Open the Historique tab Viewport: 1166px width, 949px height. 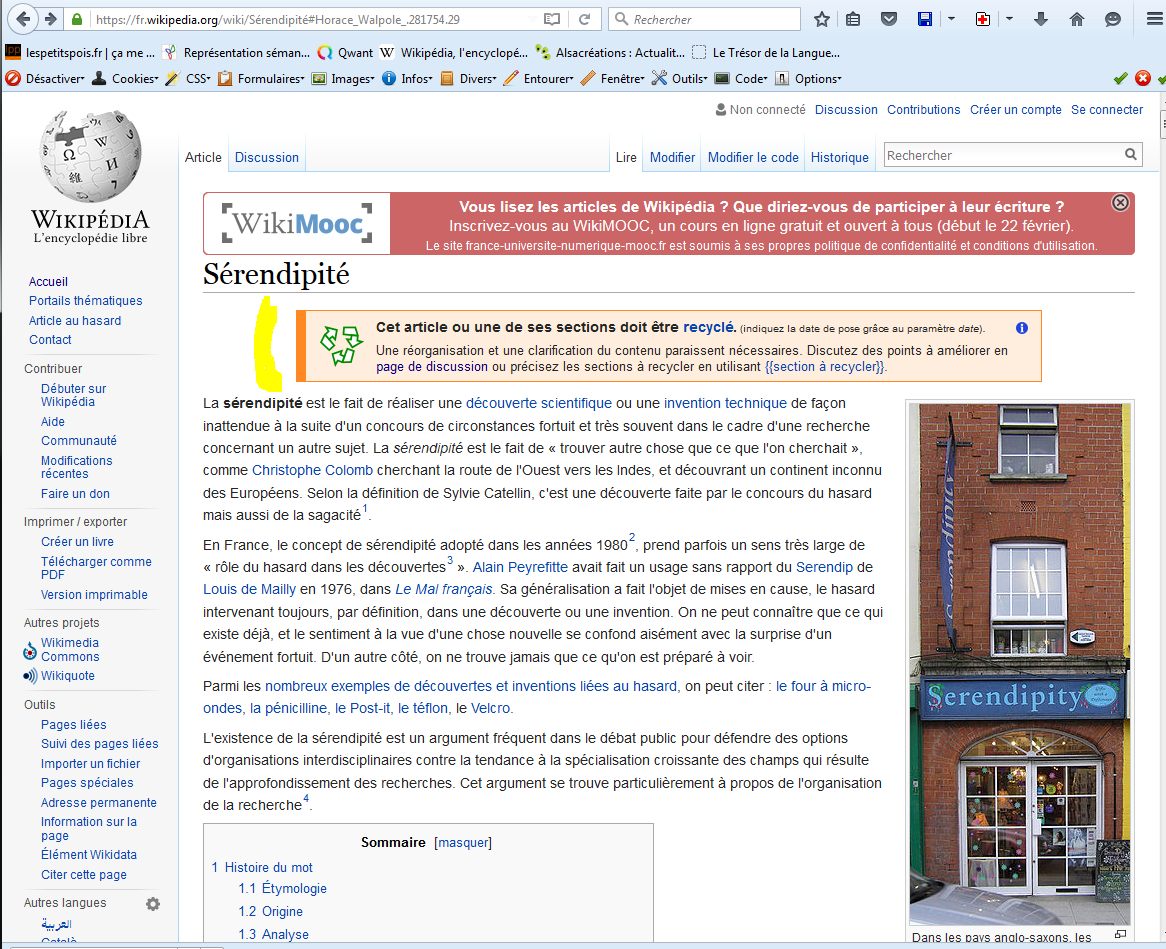(x=839, y=157)
